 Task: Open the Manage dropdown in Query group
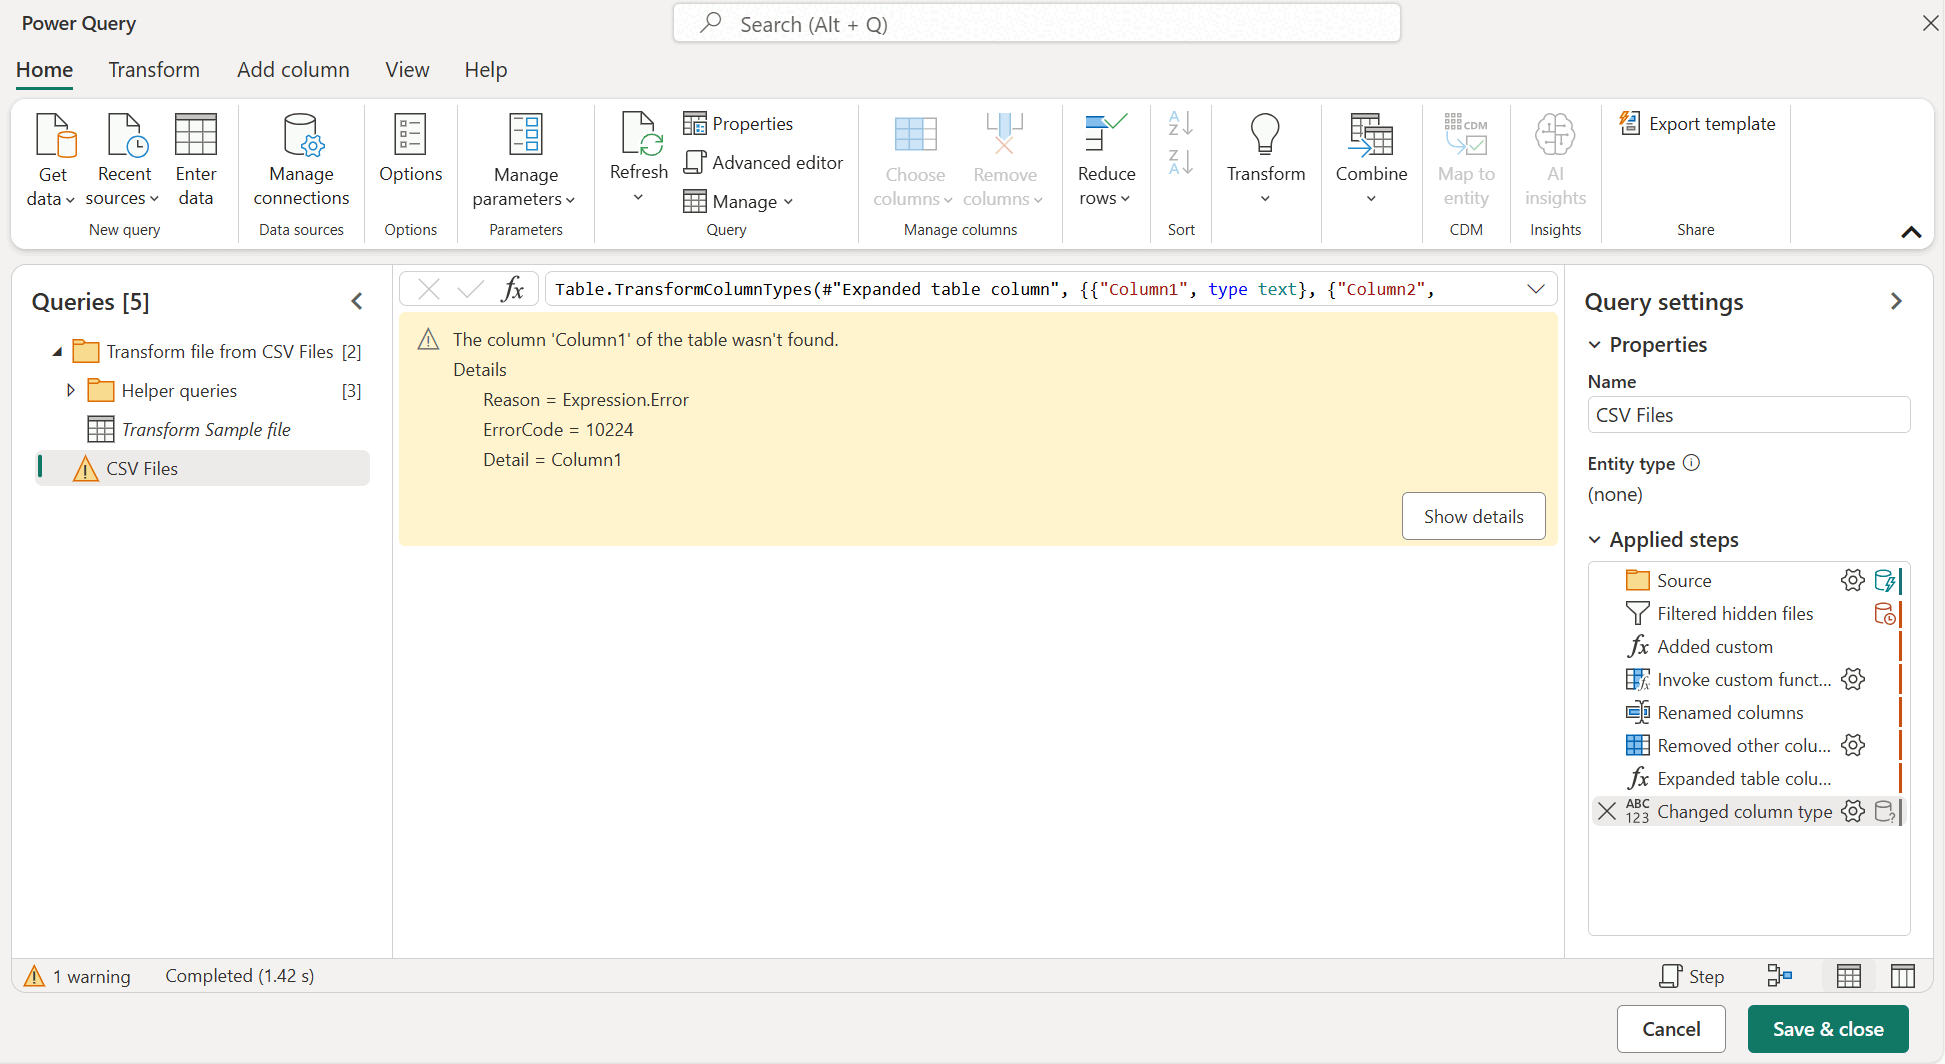click(738, 201)
